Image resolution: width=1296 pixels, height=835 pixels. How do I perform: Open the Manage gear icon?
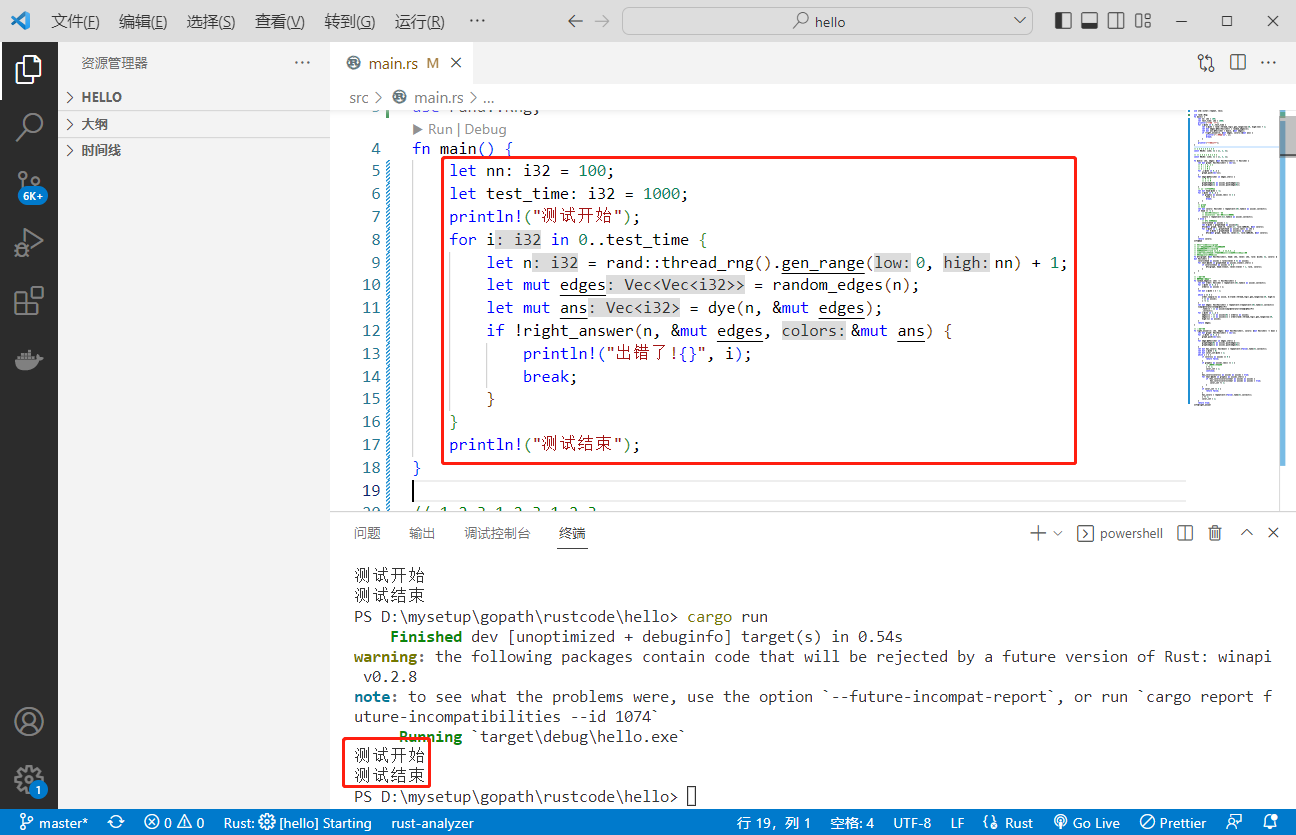[29, 779]
